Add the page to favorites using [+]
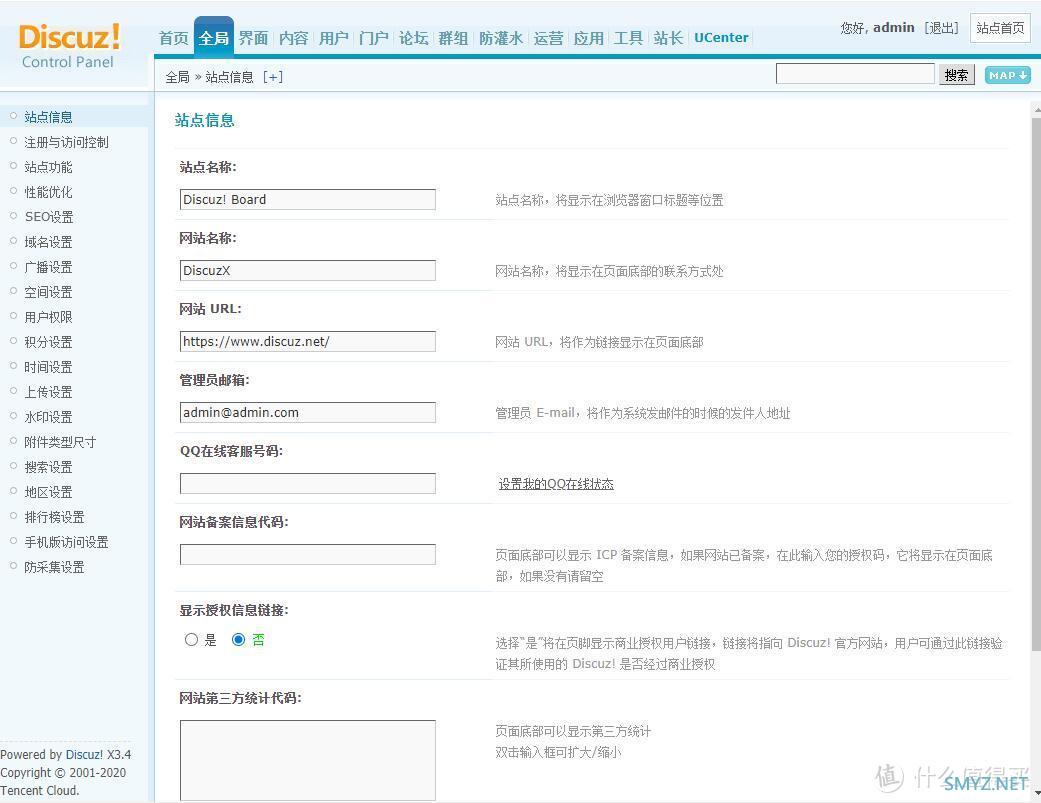The height and width of the screenshot is (803, 1041). pyautogui.click(x=272, y=77)
